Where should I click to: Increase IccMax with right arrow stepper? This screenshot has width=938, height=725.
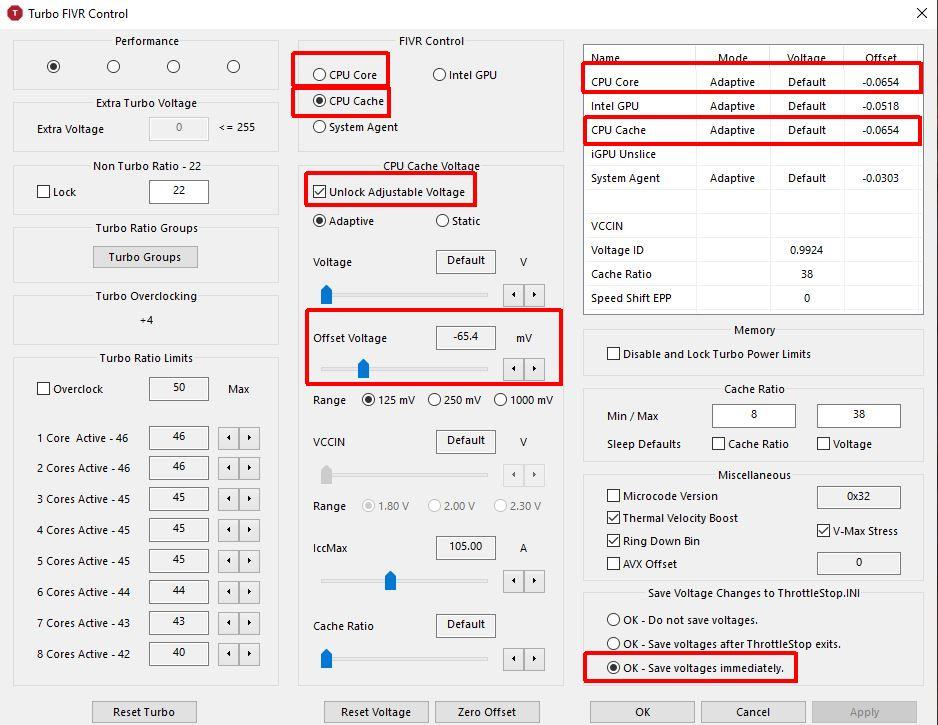pos(534,581)
